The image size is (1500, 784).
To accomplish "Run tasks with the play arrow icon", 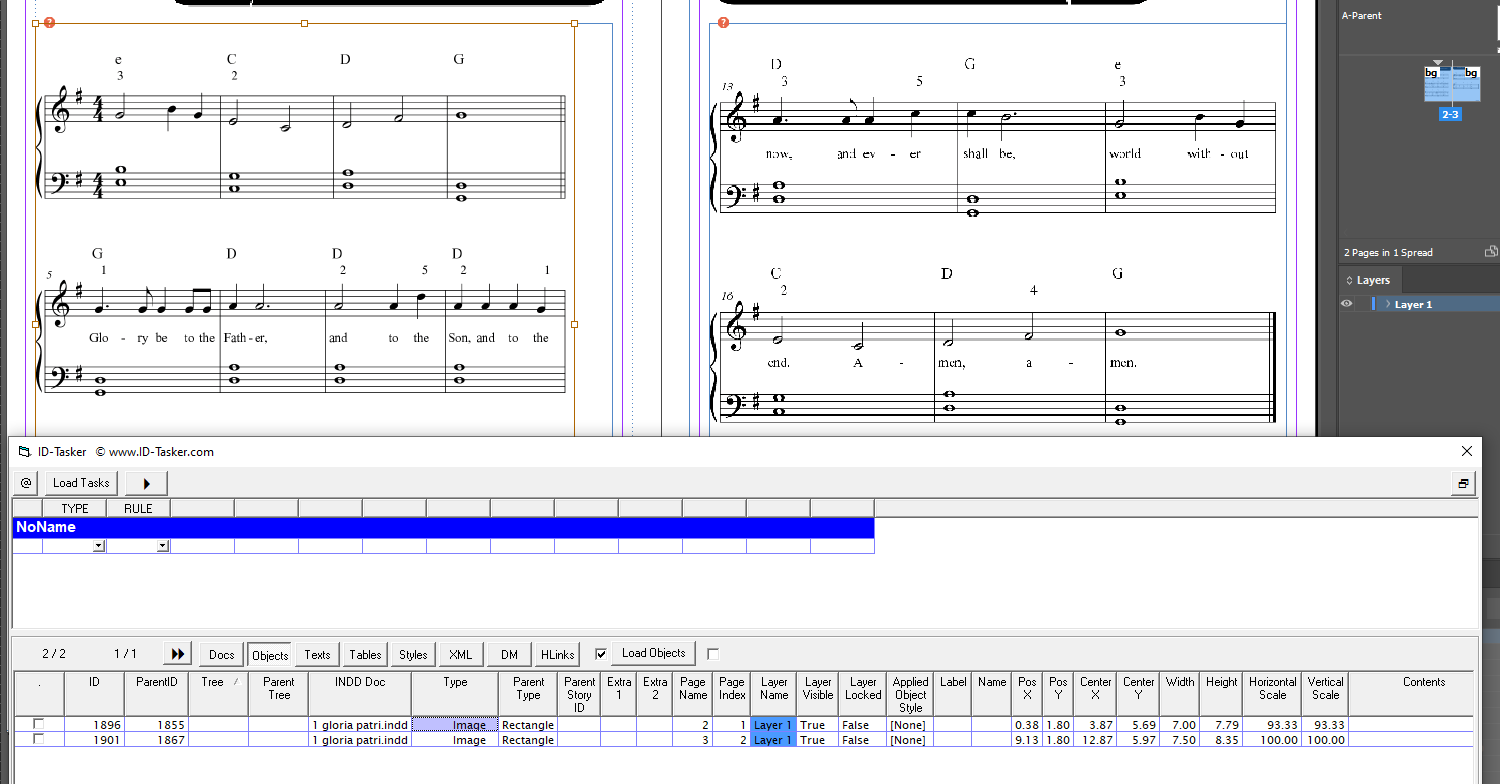I will 146,483.
